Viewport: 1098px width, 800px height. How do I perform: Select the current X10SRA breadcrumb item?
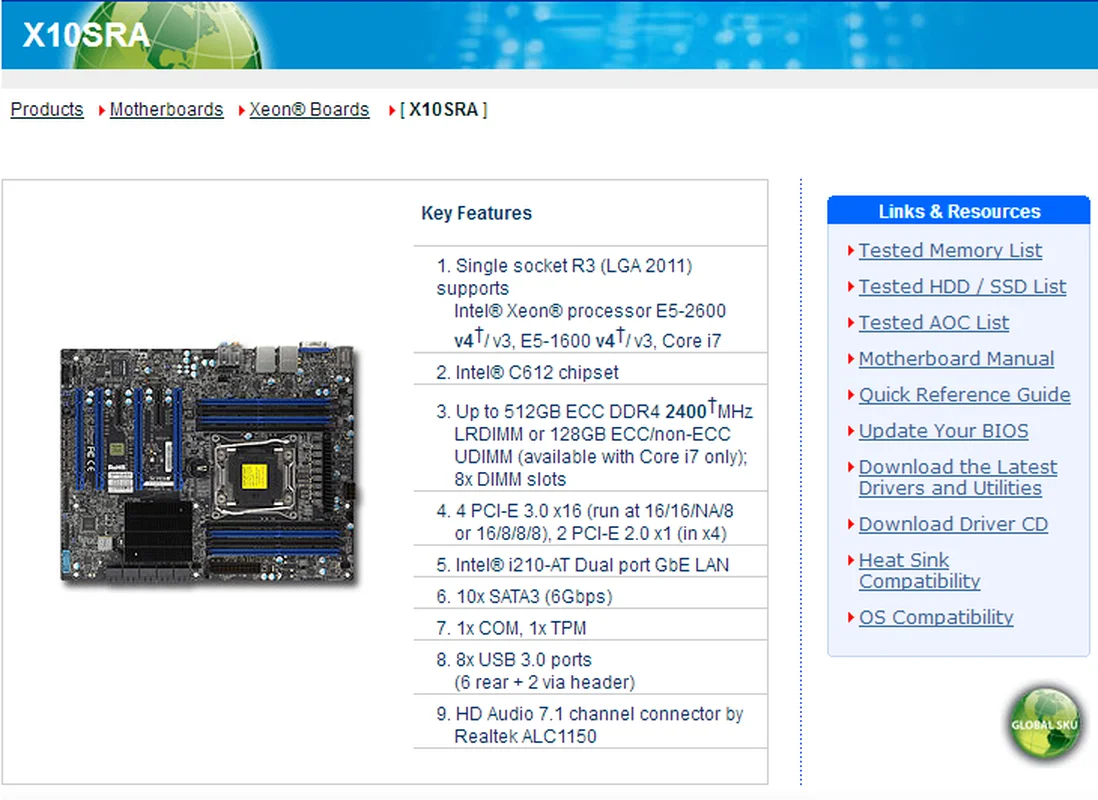(443, 109)
